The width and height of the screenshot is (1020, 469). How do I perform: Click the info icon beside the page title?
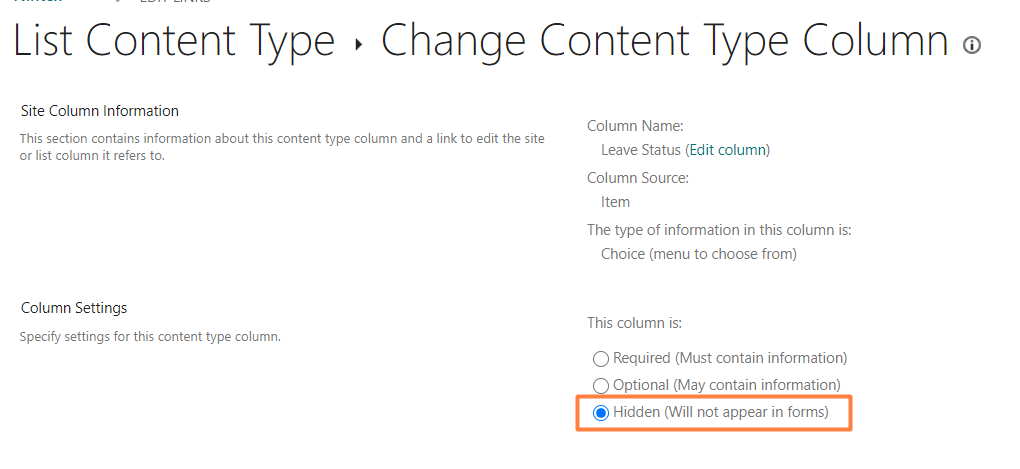click(972, 45)
